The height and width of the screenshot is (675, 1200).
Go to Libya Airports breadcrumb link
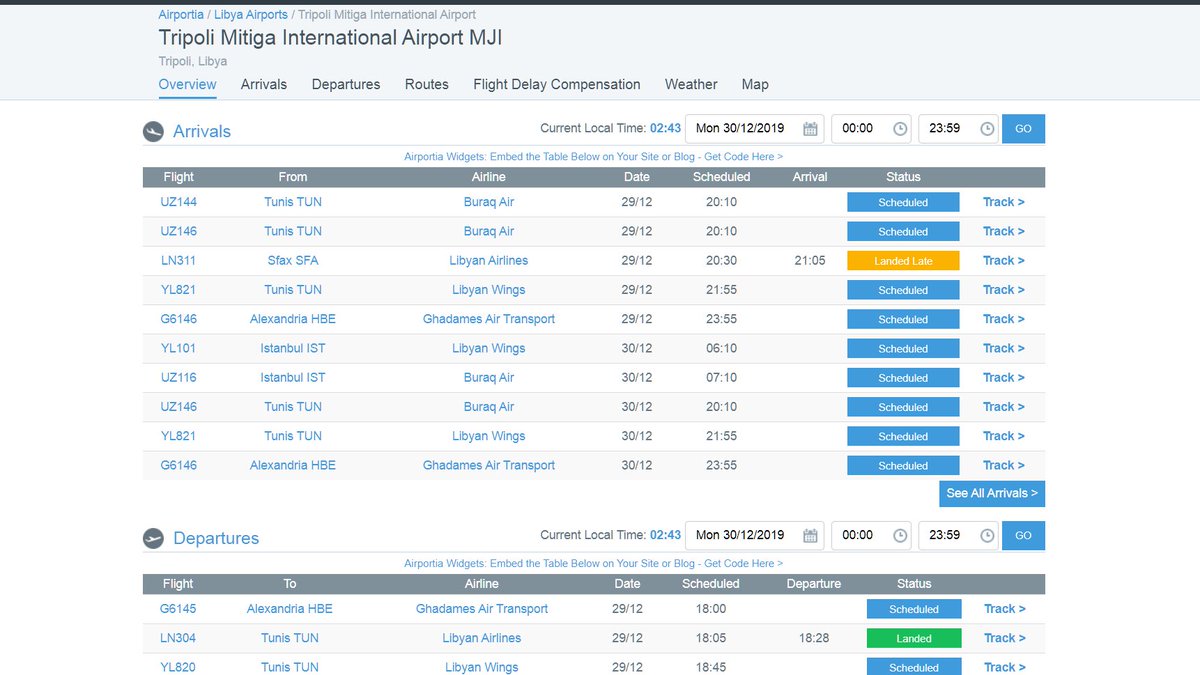tap(251, 15)
